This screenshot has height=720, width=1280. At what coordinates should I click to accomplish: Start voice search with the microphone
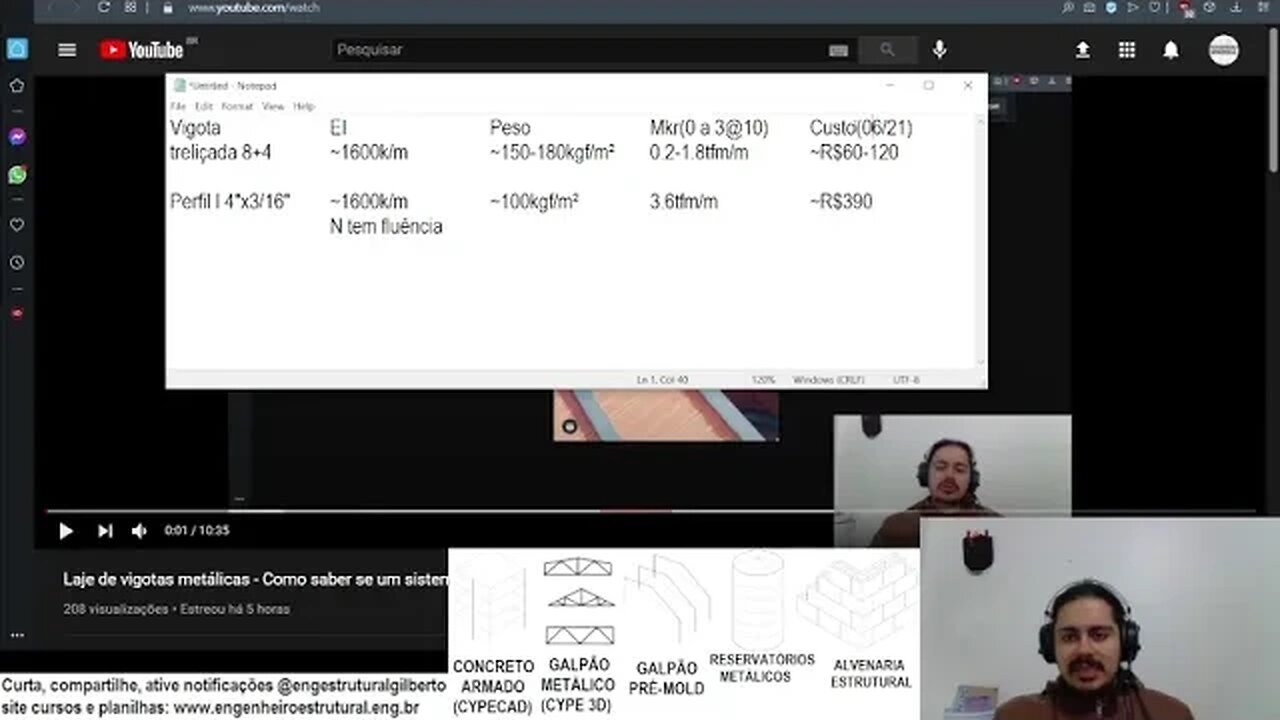[939, 50]
